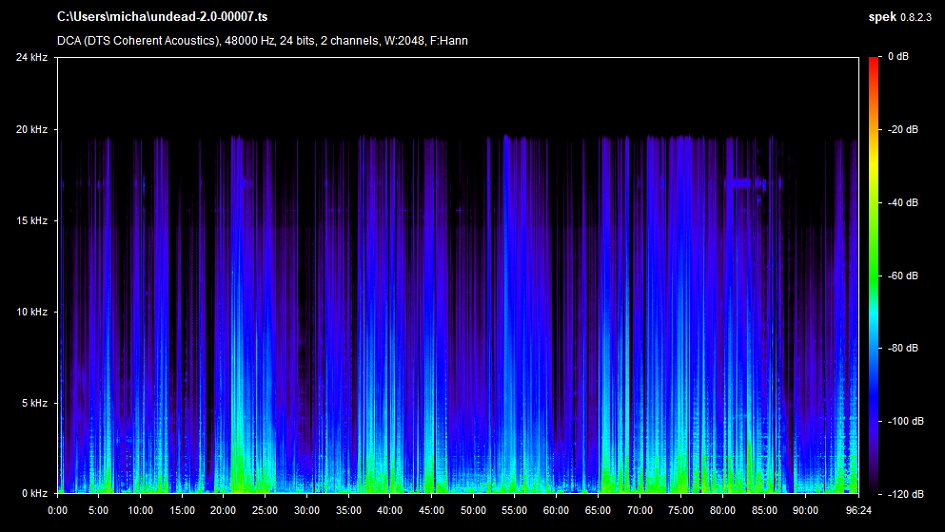Click the 0:00 time marker
Viewport: 945px width, 532px height.
pyautogui.click(x=58, y=509)
